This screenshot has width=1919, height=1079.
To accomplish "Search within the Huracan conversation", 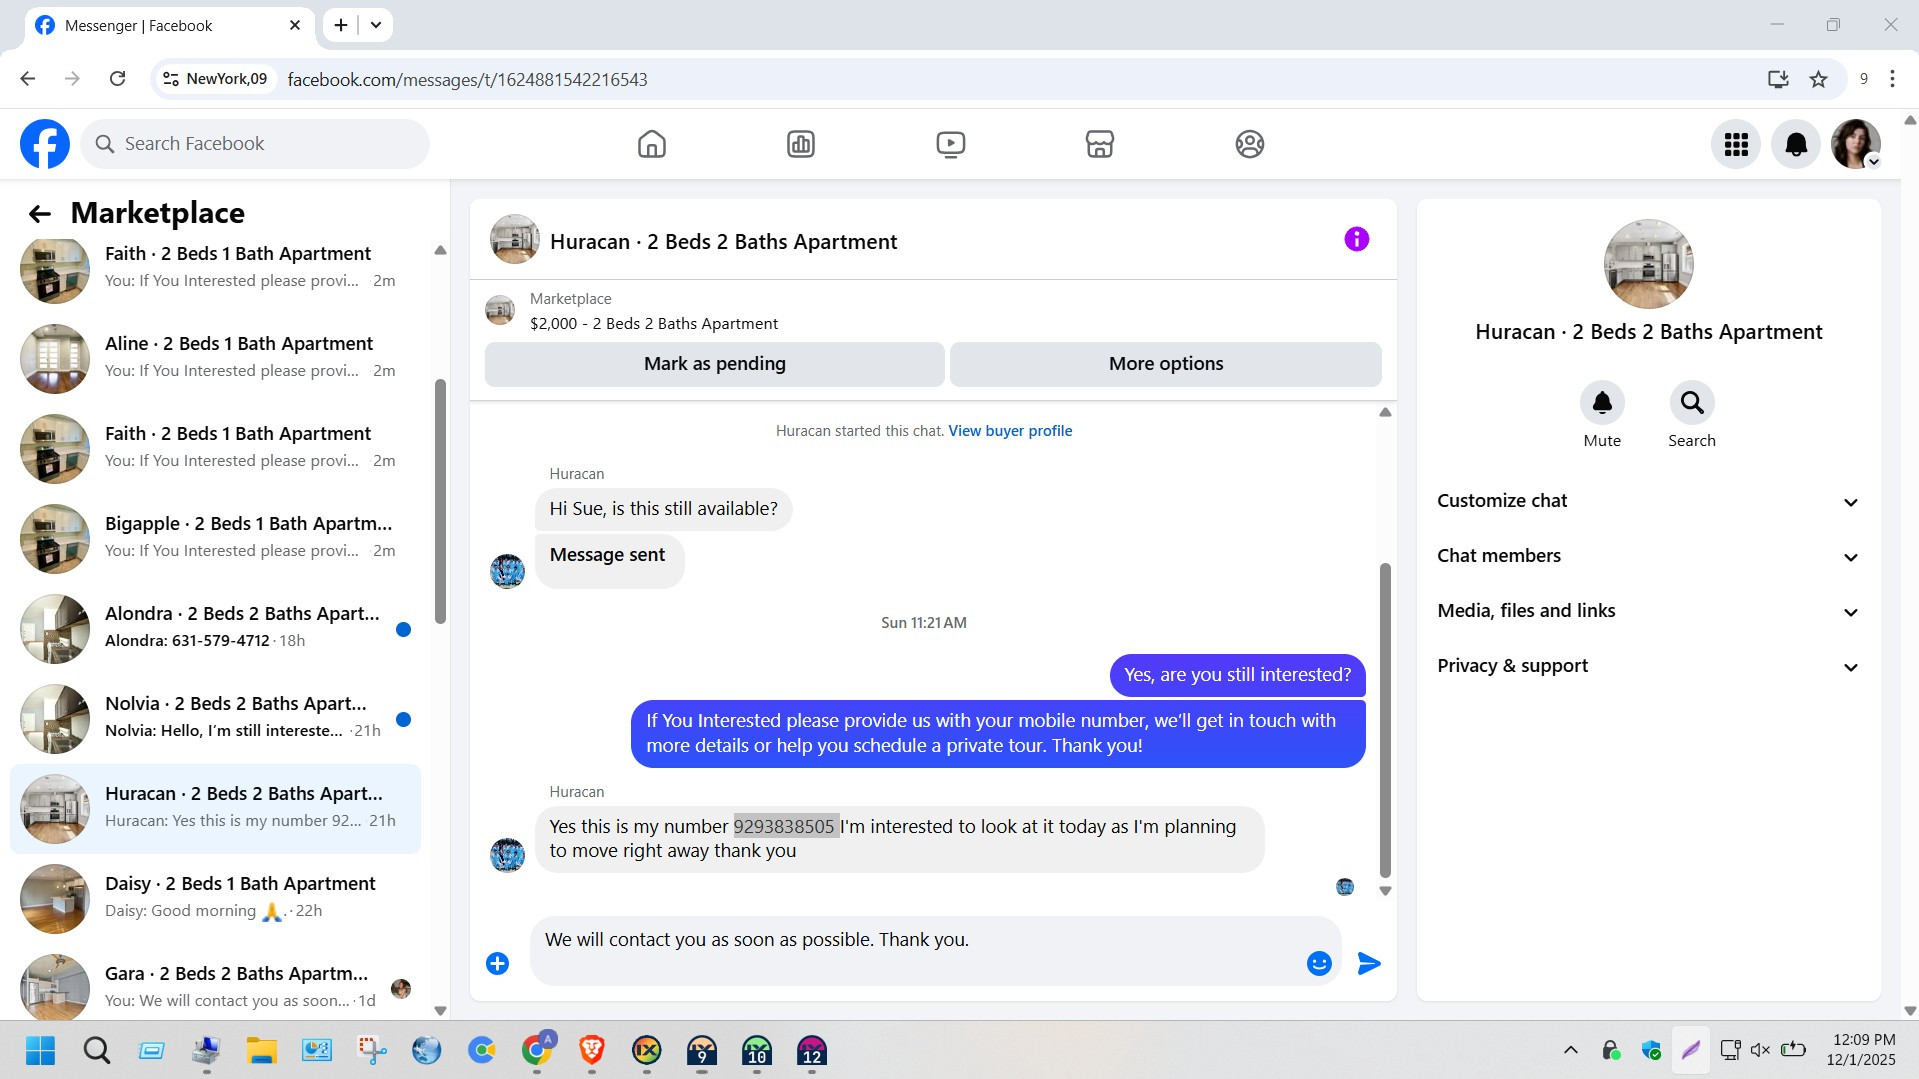I will pyautogui.click(x=1692, y=403).
